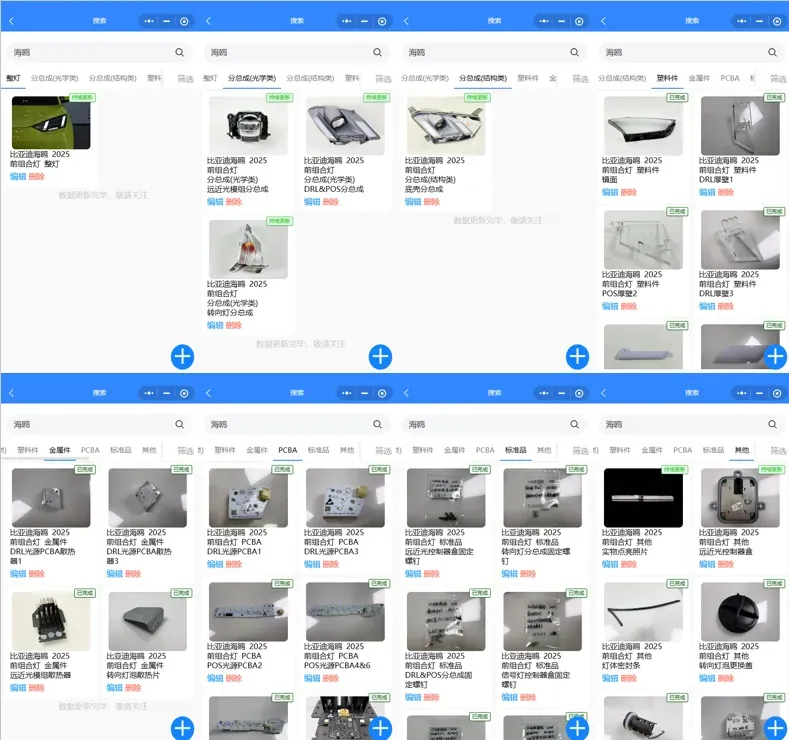Tap circle target icon on 分总成(结构类)-selected screen
Image resolution: width=789 pixels, height=740 pixels.
tap(579, 21)
